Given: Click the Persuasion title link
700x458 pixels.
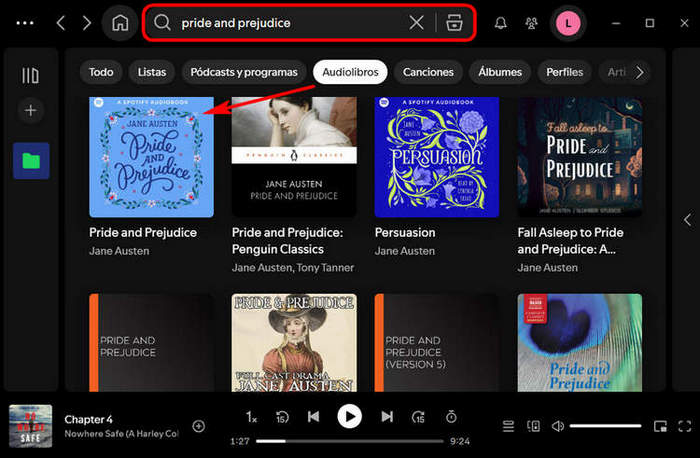Looking at the screenshot, I should coord(405,233).
